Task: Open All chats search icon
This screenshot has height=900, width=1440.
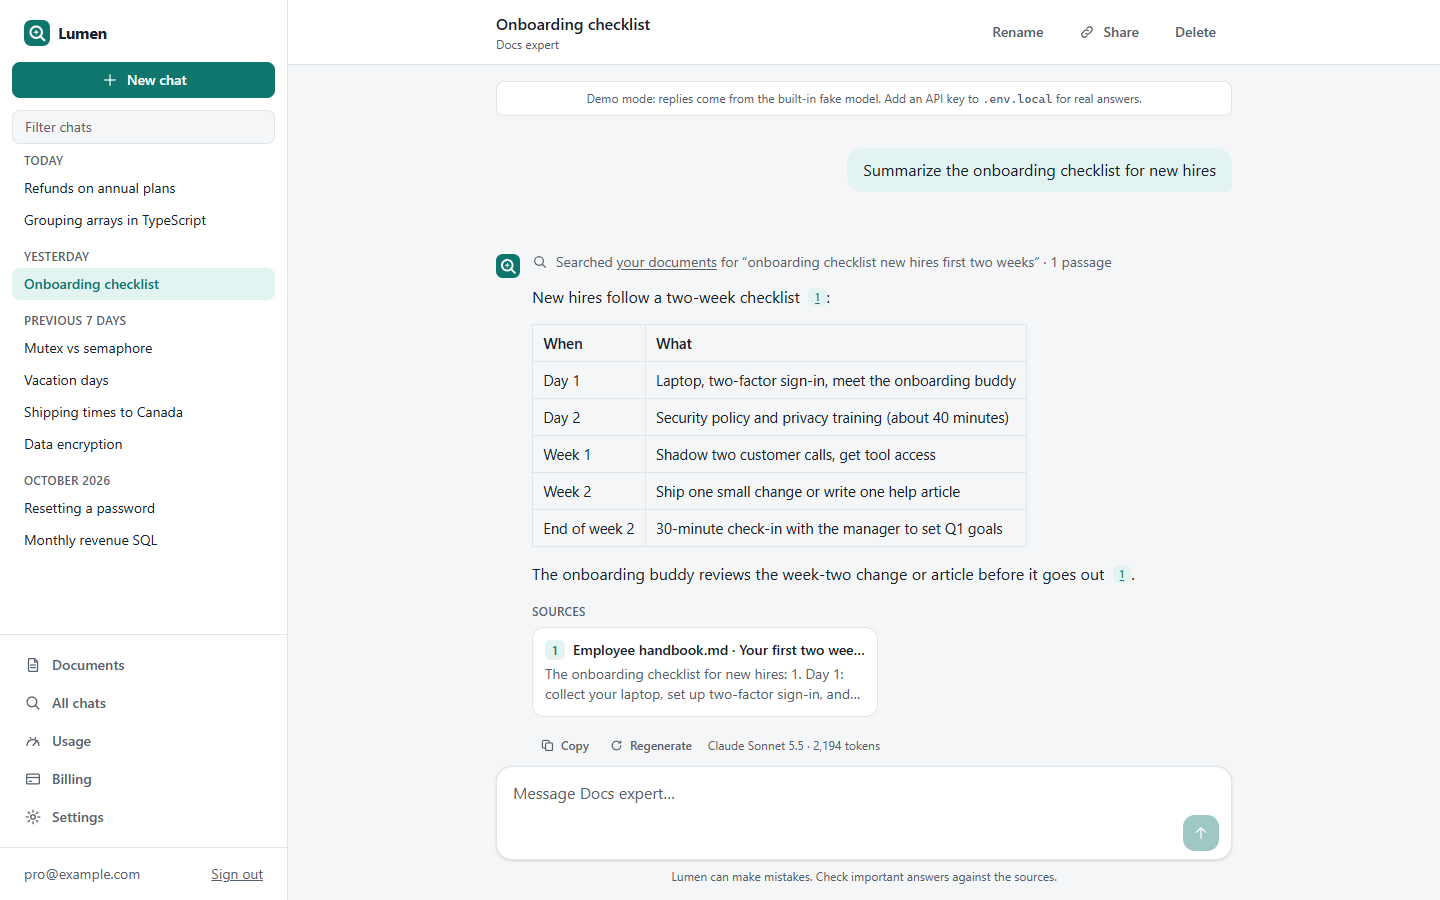Action: 33,703
